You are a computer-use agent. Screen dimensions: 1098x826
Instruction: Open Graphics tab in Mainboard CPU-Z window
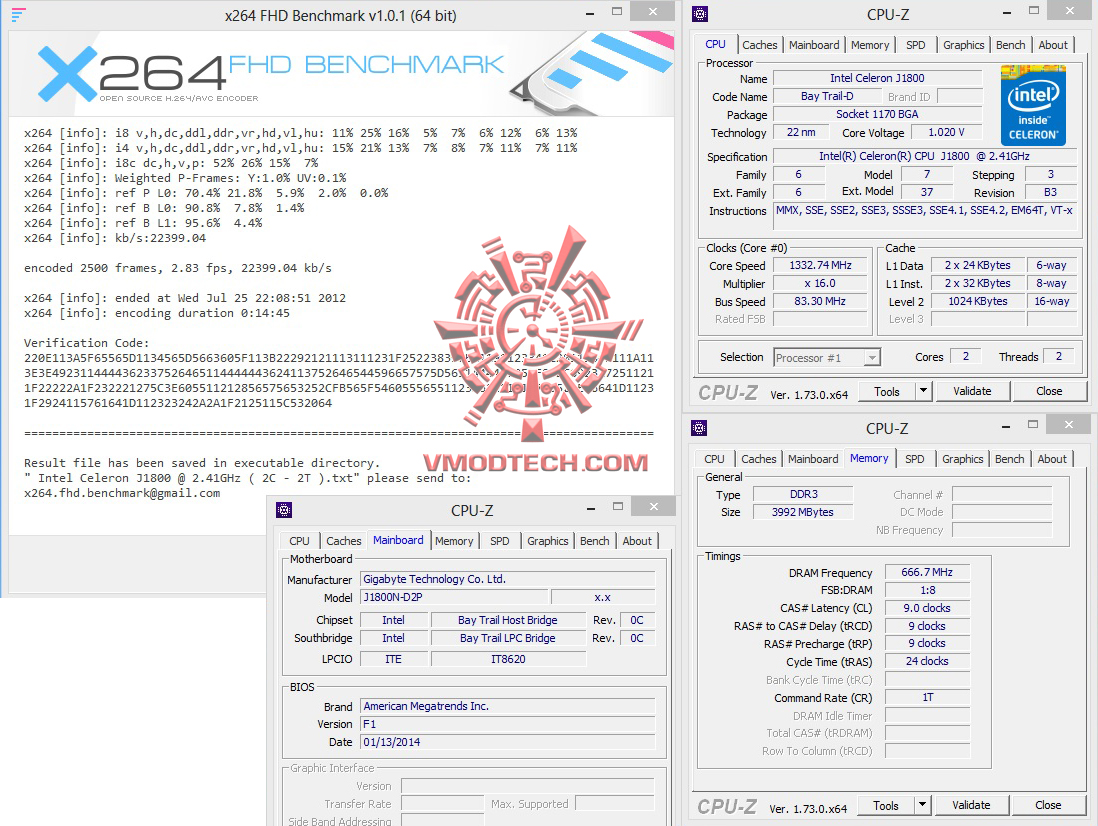click(548, 541)
